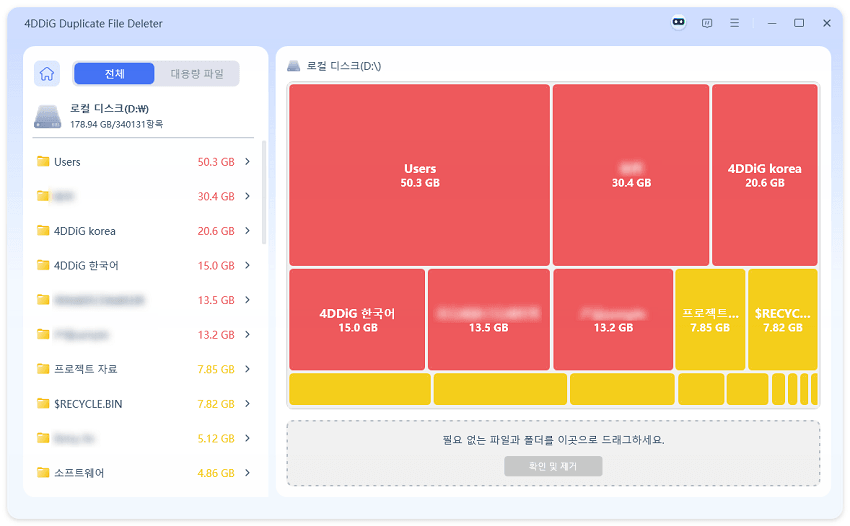Close the 4DDiG window

click(x=827, y=23)
